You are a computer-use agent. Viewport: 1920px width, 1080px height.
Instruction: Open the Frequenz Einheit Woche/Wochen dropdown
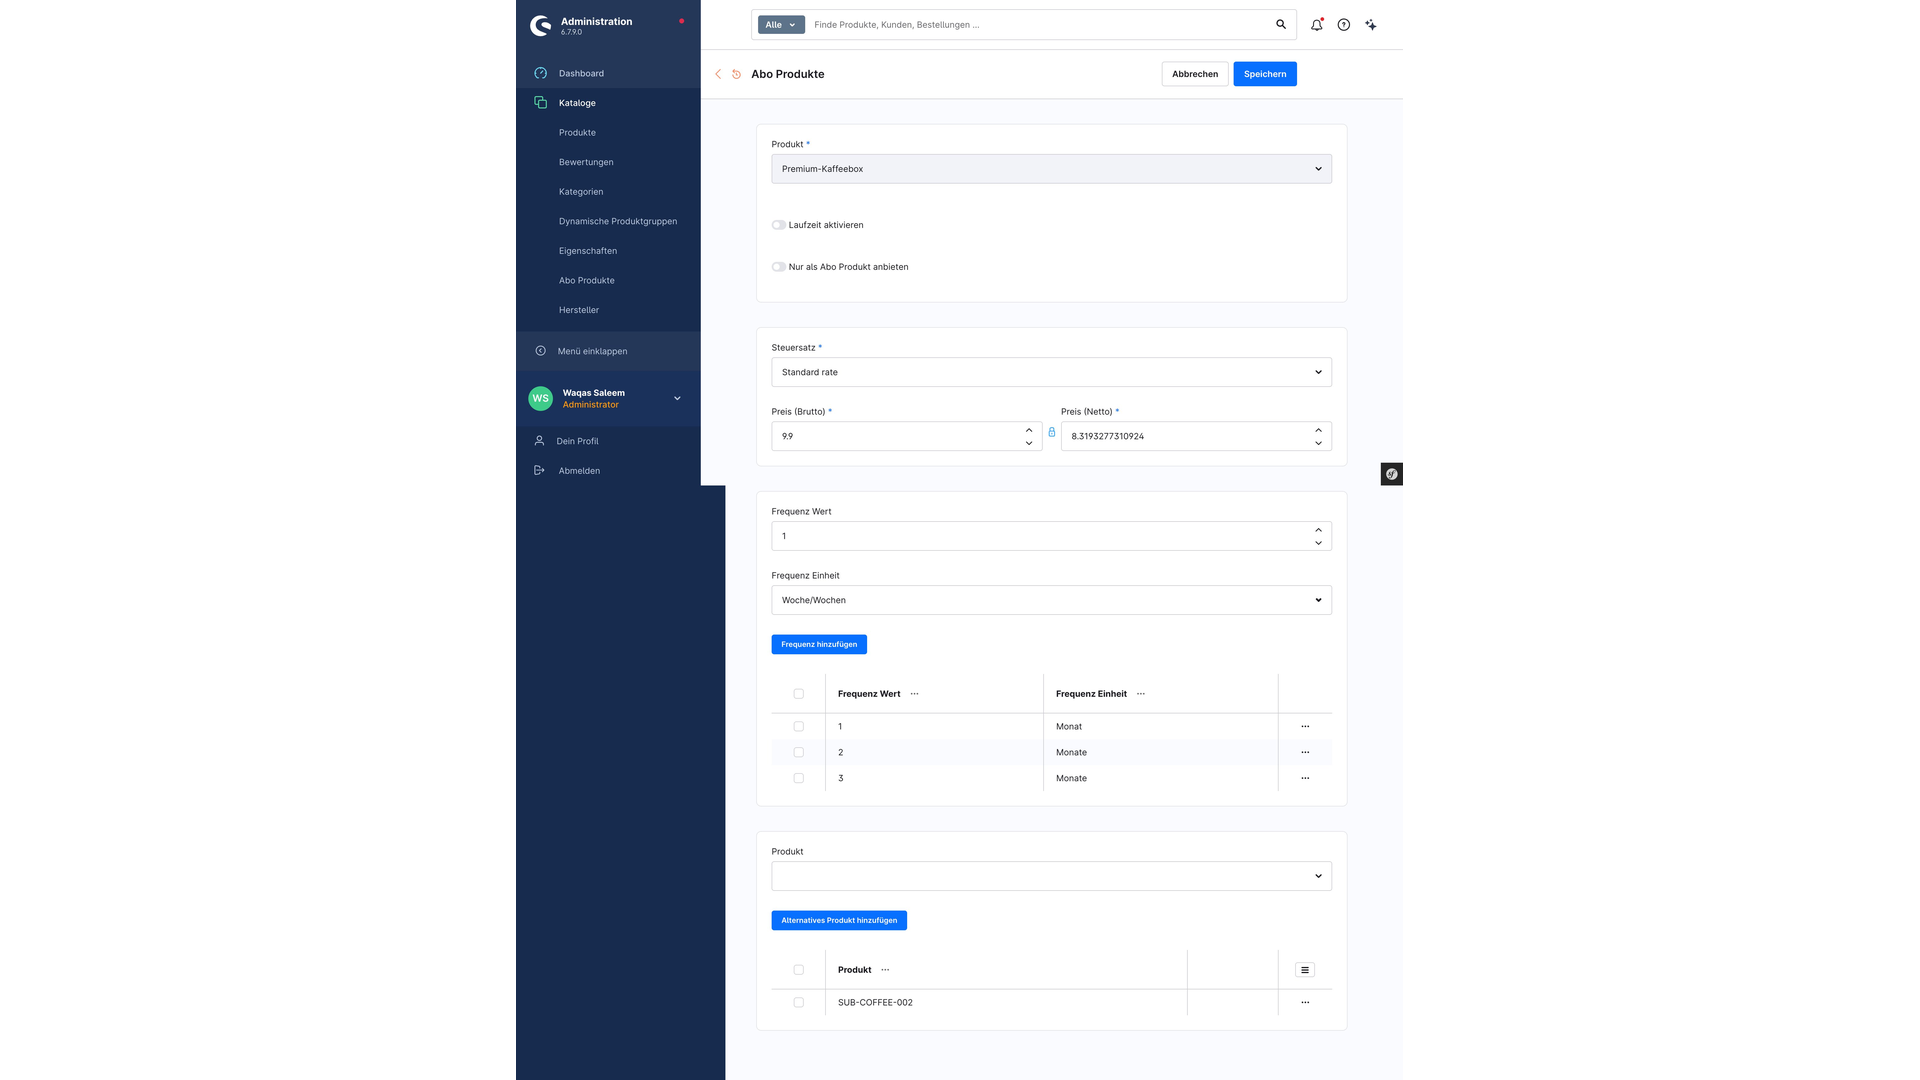tap(1051, 600)
